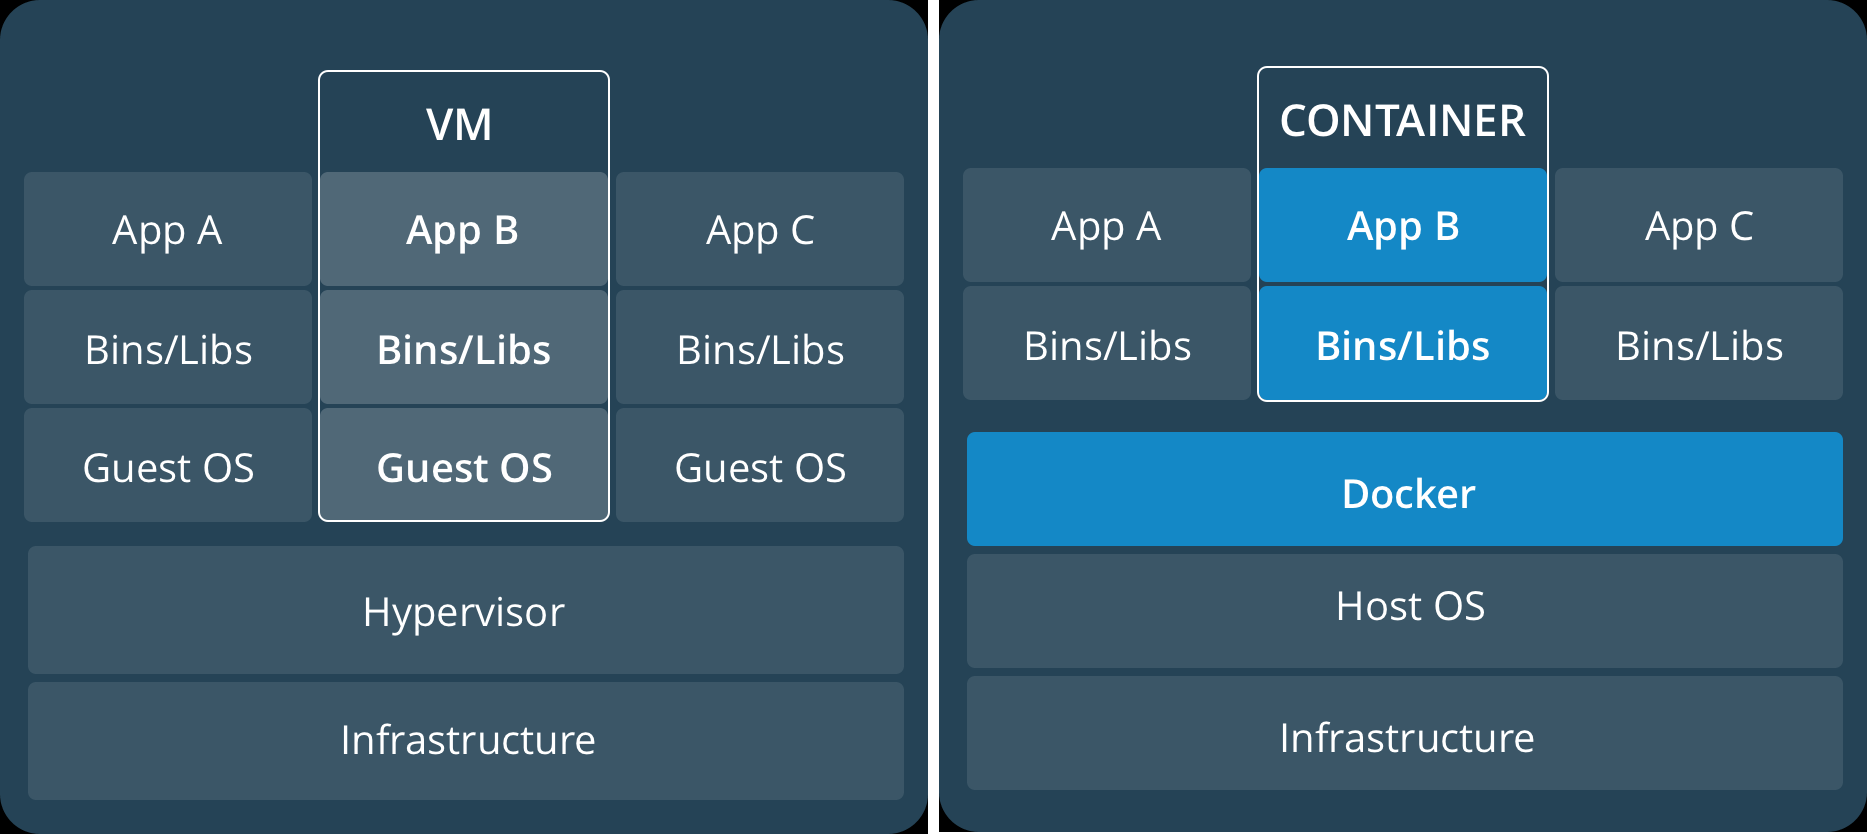Click App A in the VM diagram

pyautogui.click(x=167, y=229)
